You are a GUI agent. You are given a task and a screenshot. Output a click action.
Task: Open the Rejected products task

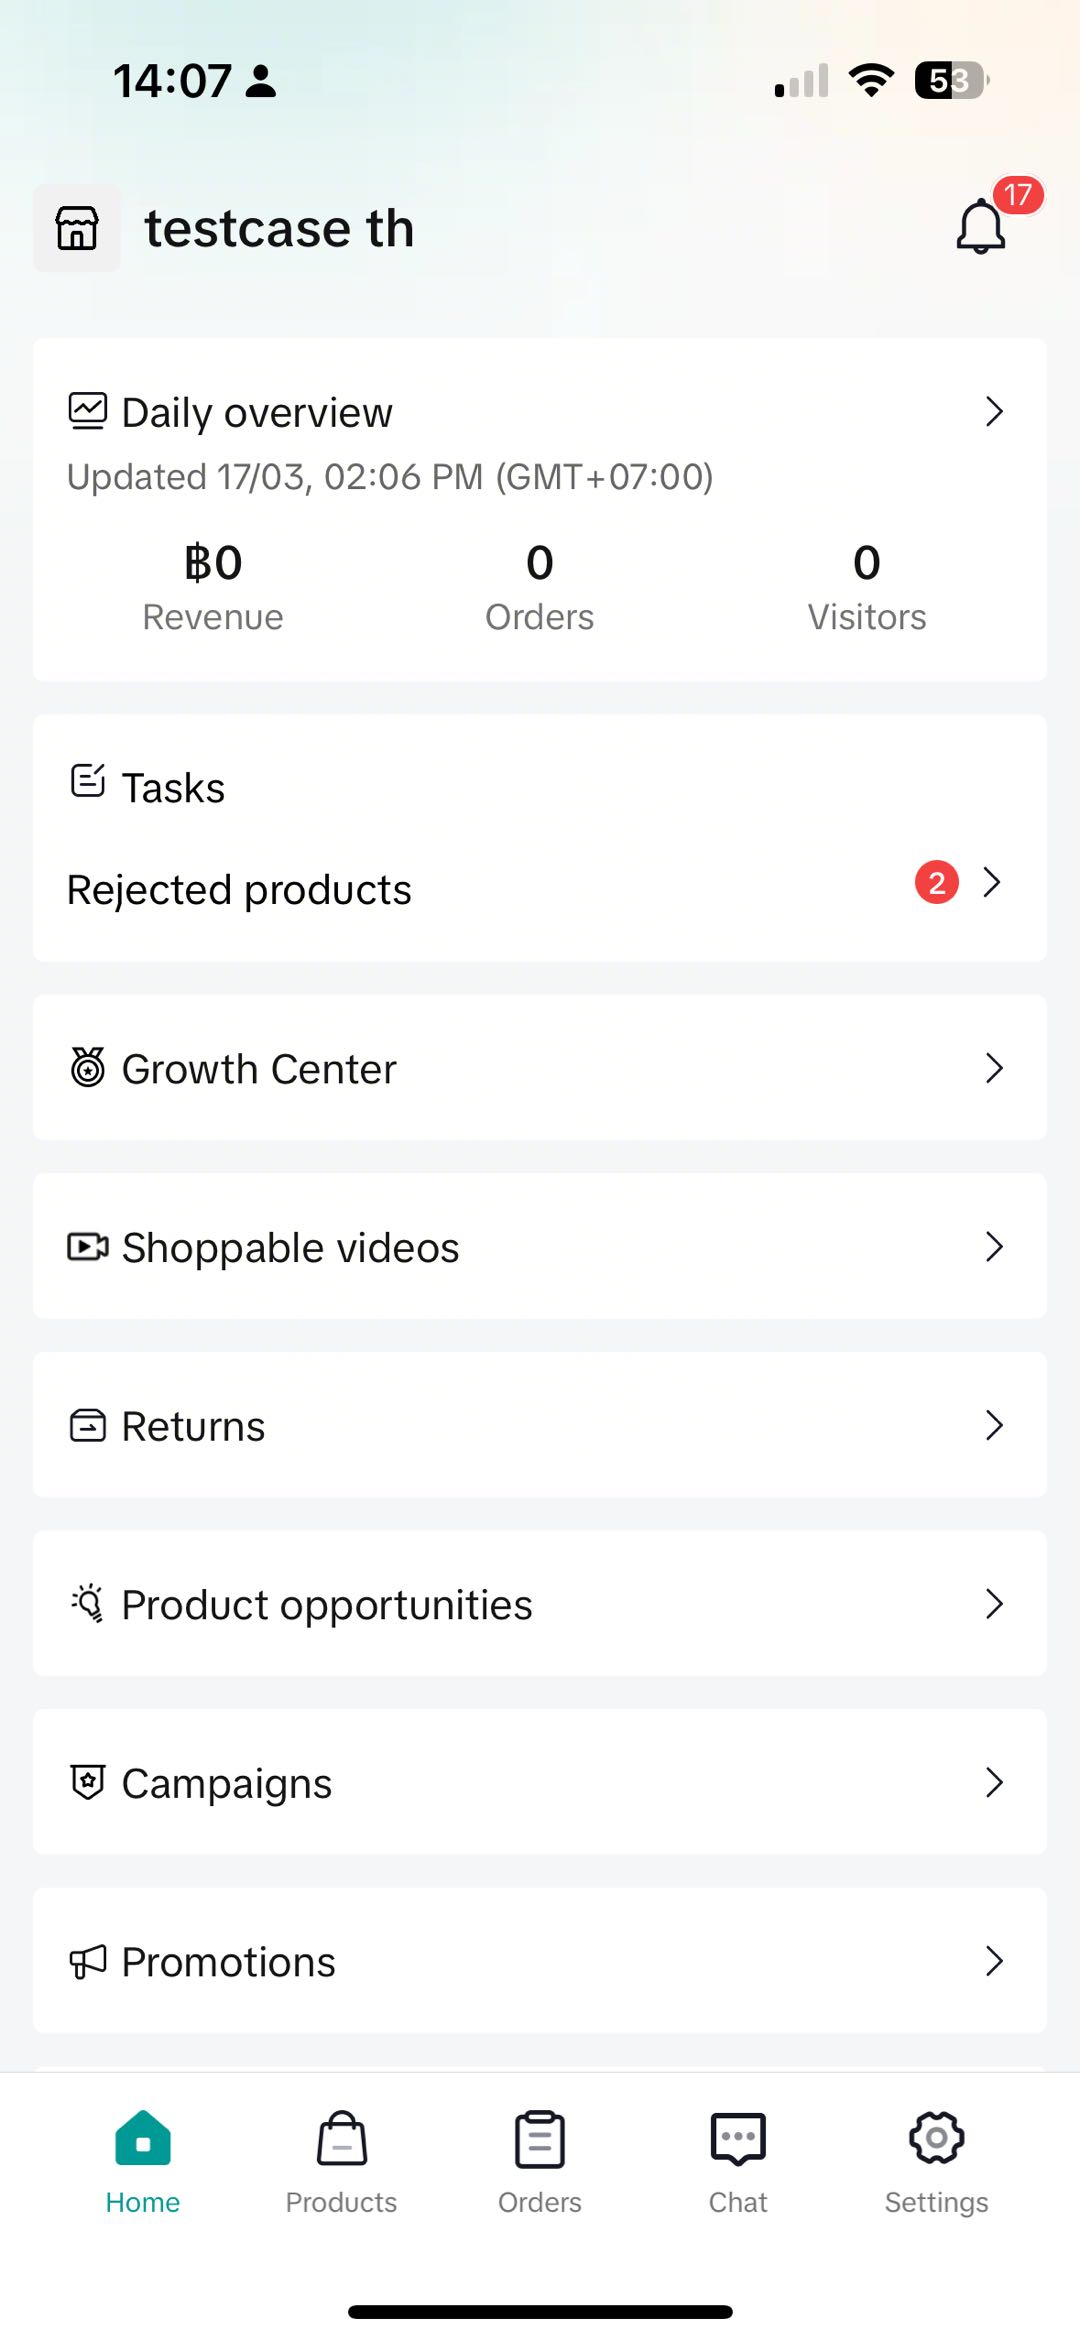coord(240,889)
